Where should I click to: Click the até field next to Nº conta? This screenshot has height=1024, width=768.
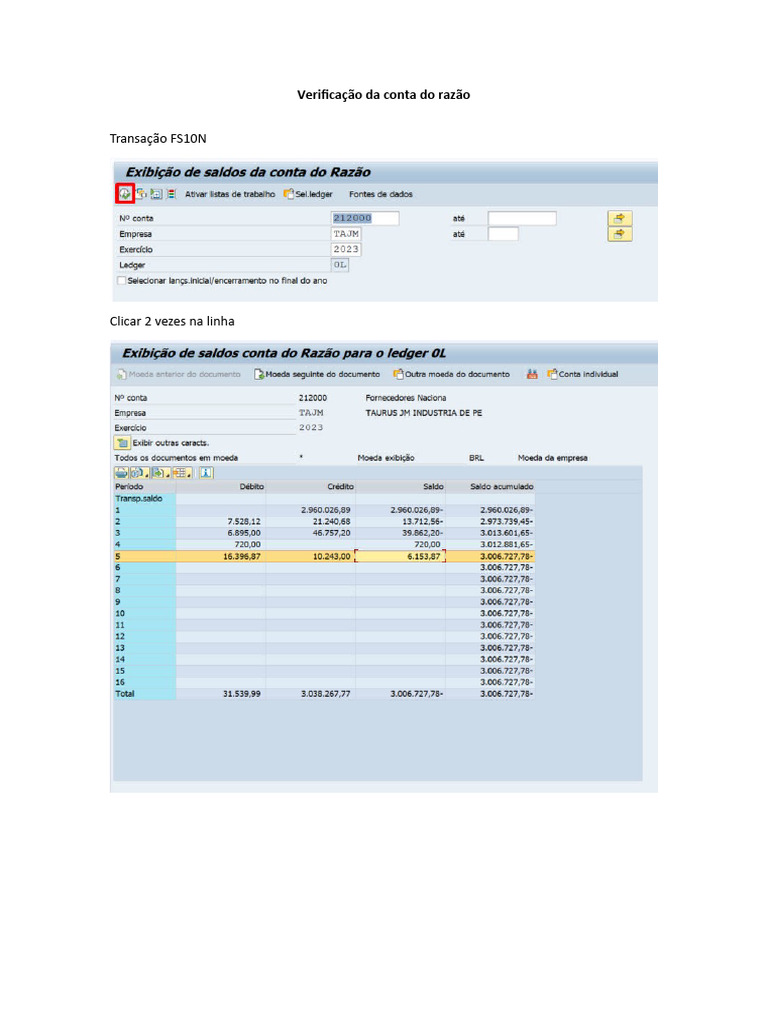click(522, 218)
